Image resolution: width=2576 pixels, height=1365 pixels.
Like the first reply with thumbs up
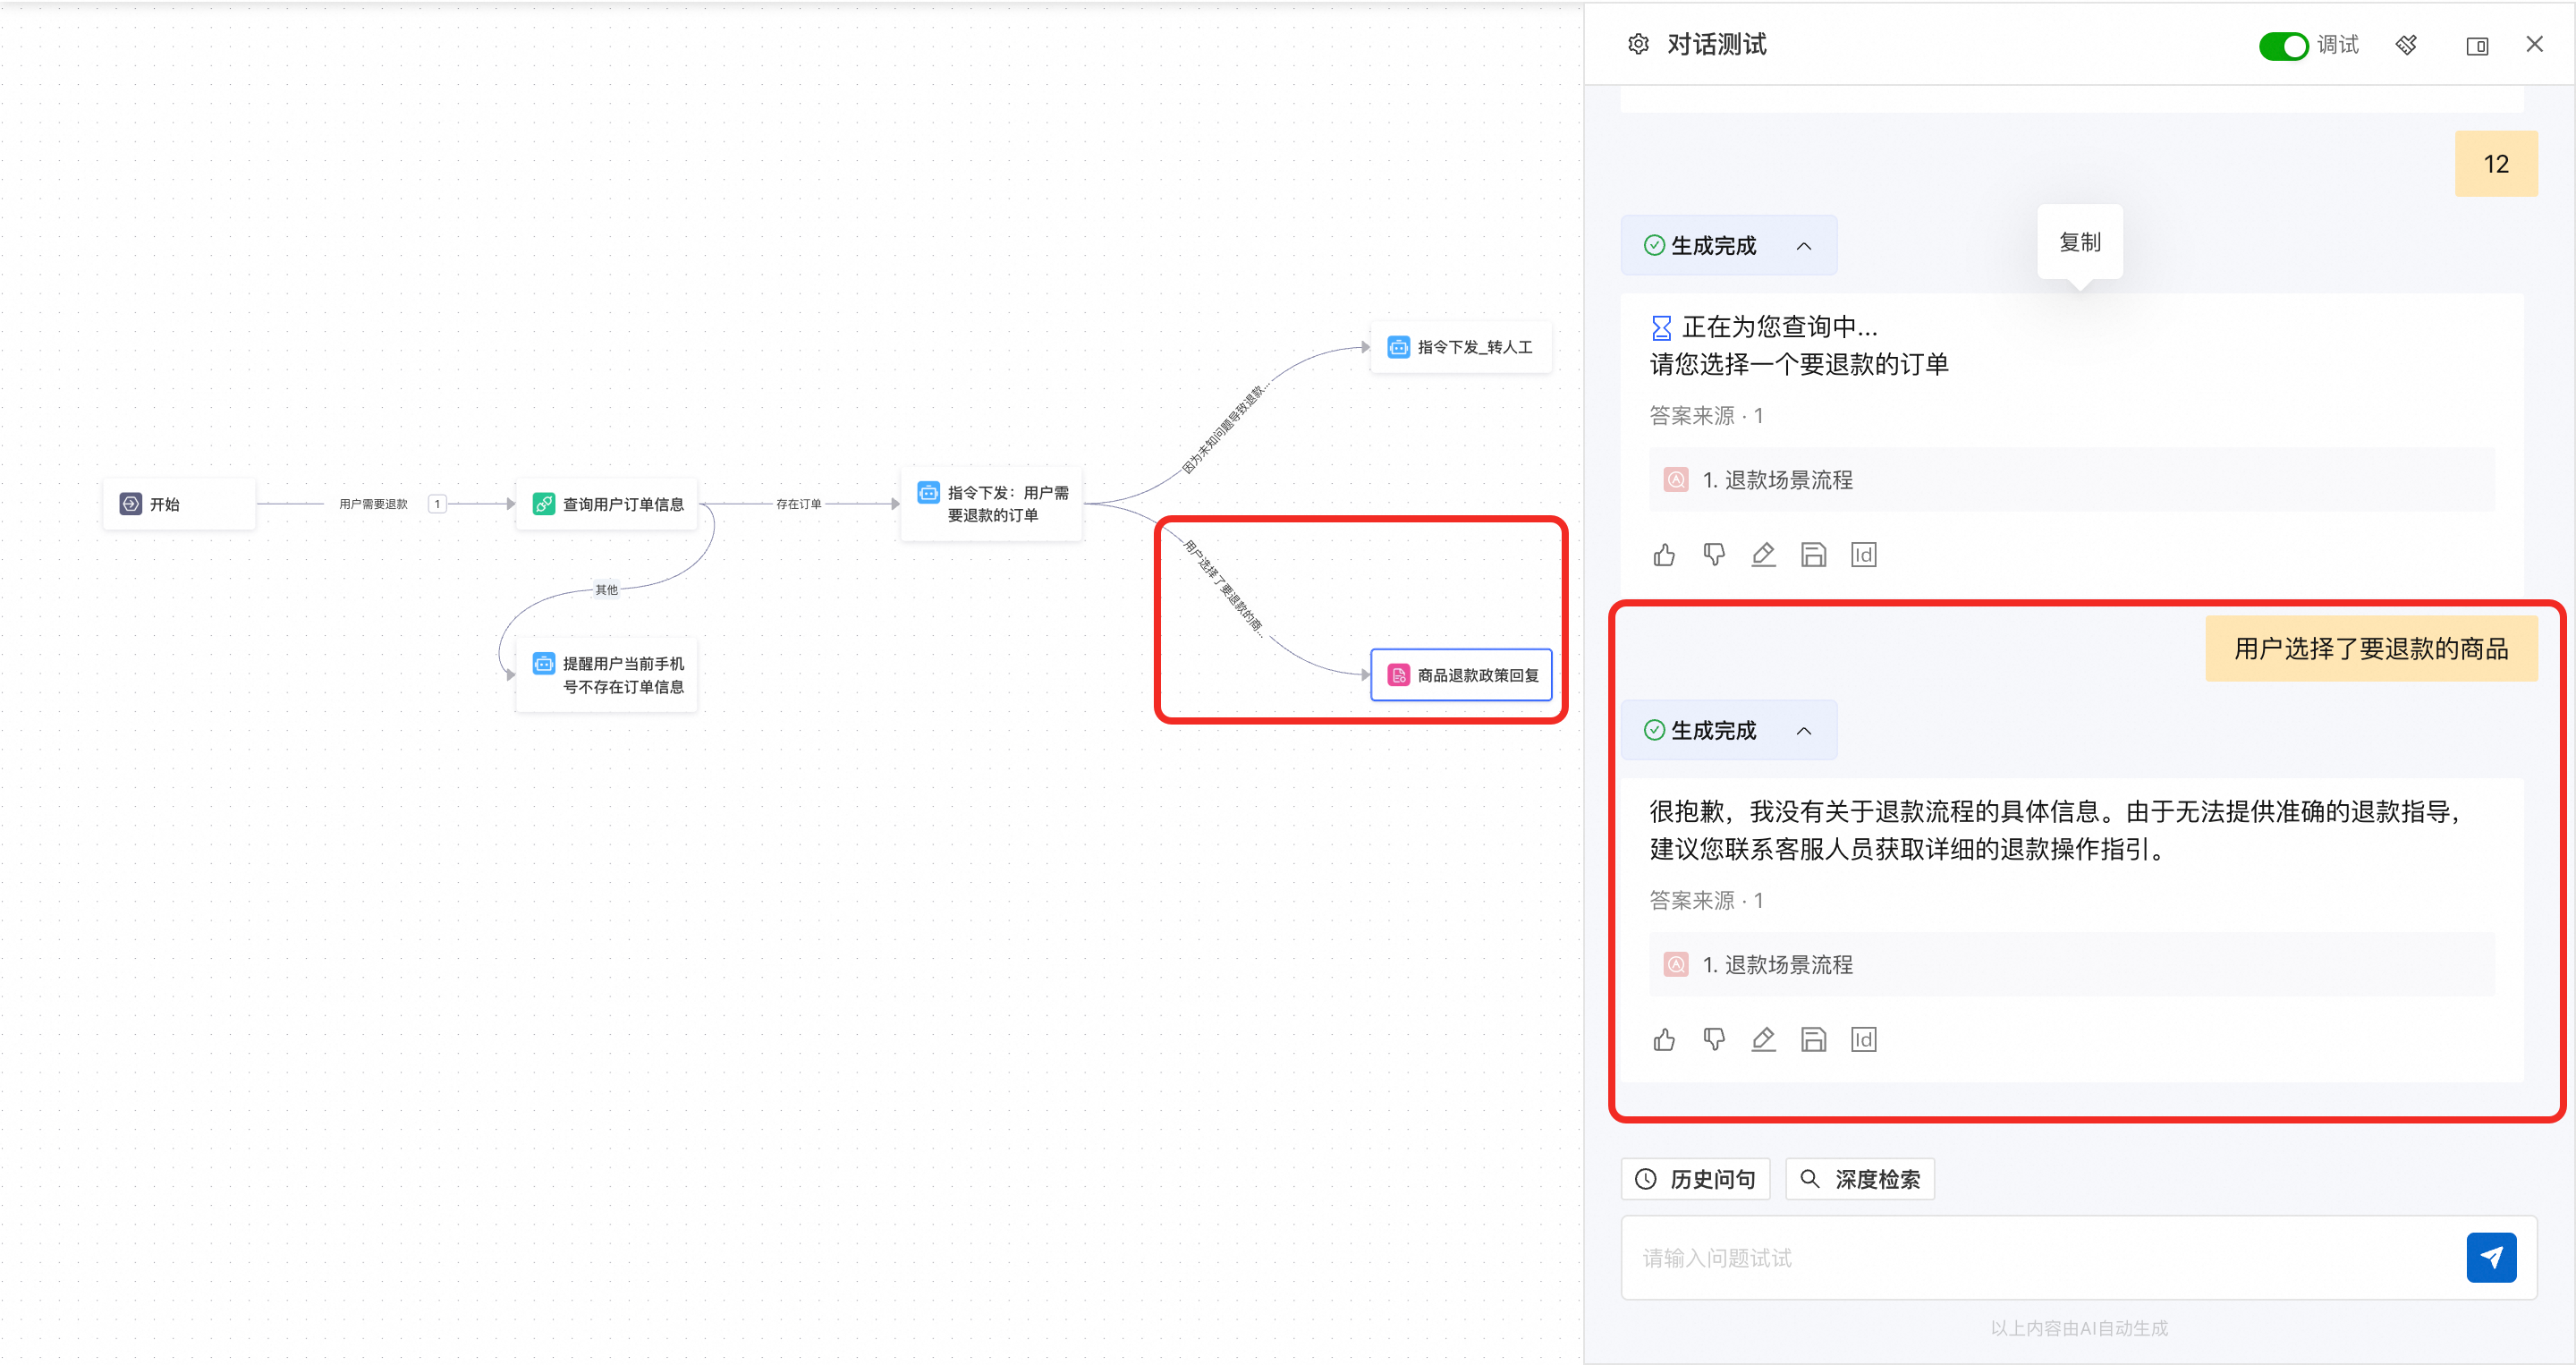pyautogui.click(x=1664, y=555)
